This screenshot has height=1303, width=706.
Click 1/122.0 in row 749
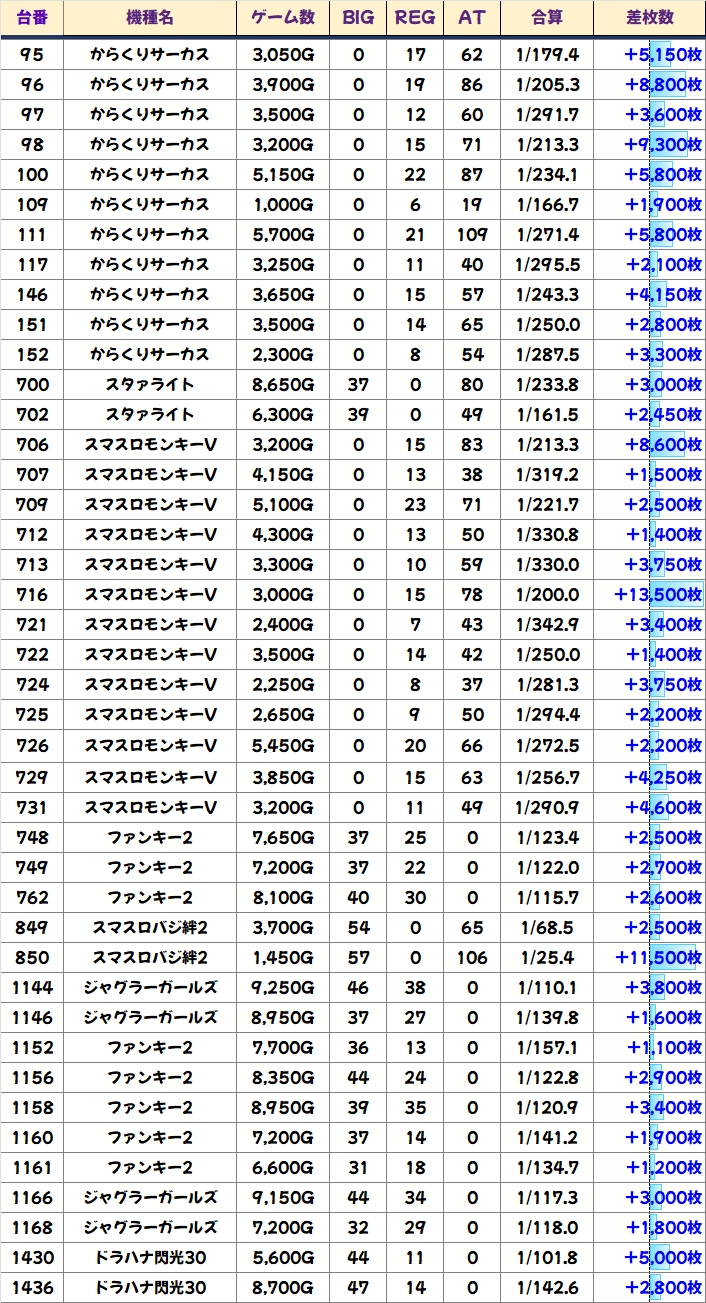(x=547, y=867)
